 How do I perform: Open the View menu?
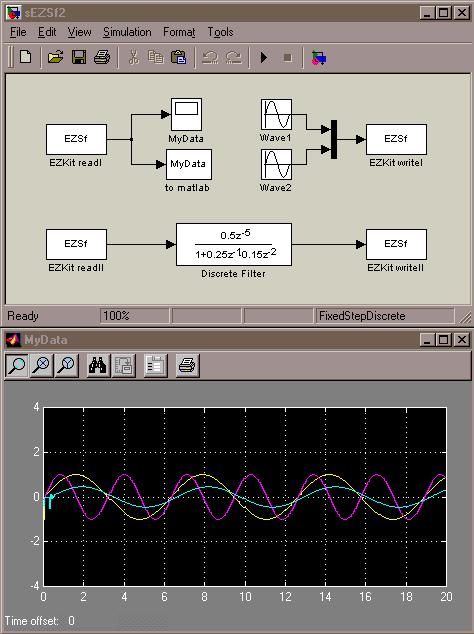(79, 32)
